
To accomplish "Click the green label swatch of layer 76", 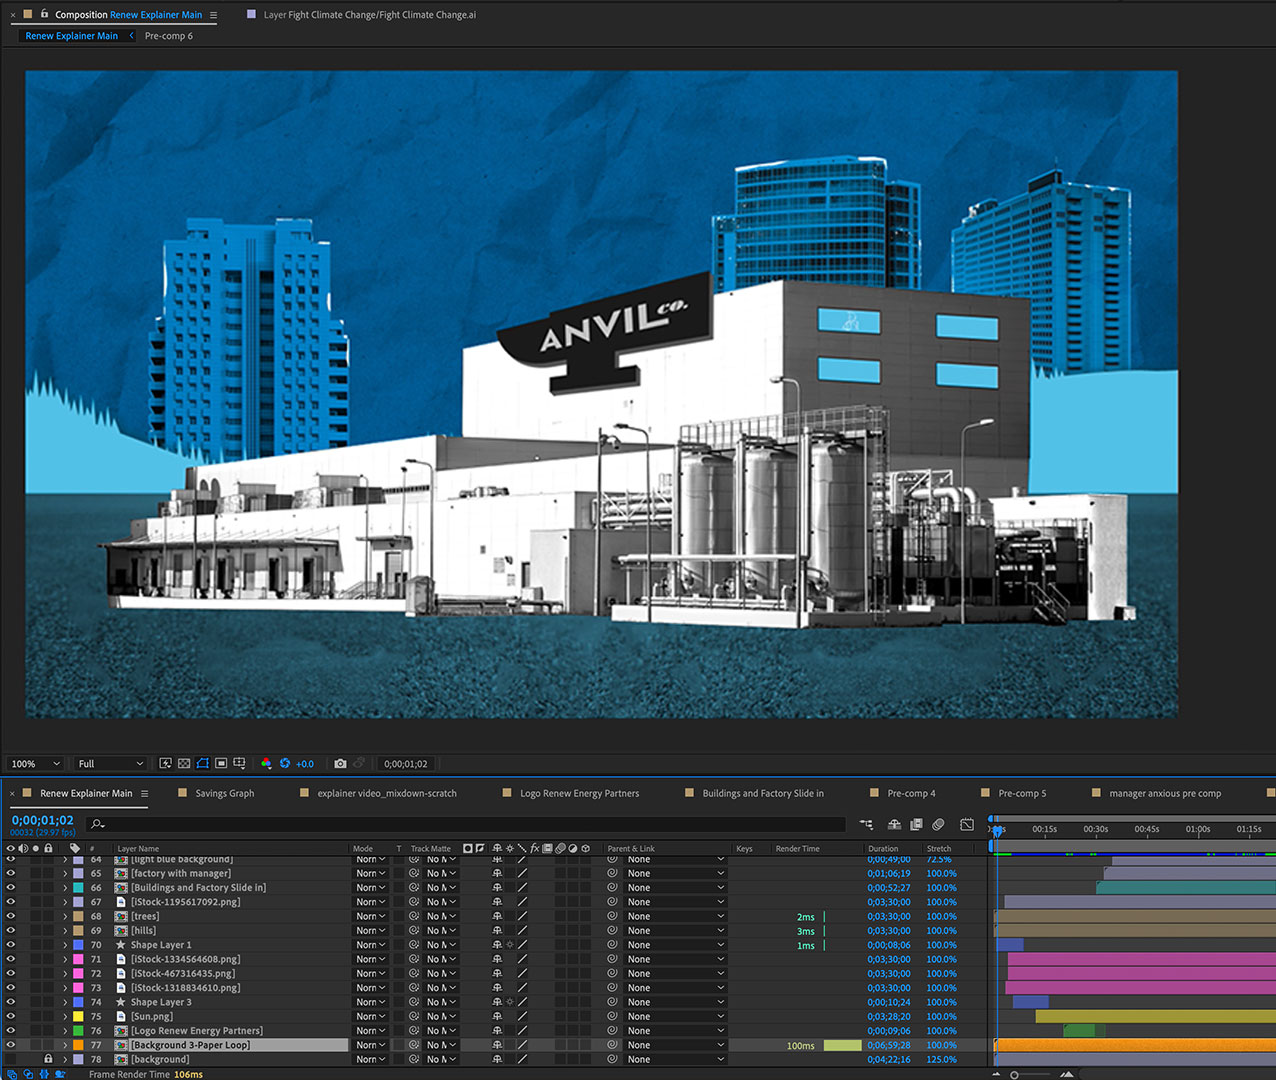I will (79, 1031).
